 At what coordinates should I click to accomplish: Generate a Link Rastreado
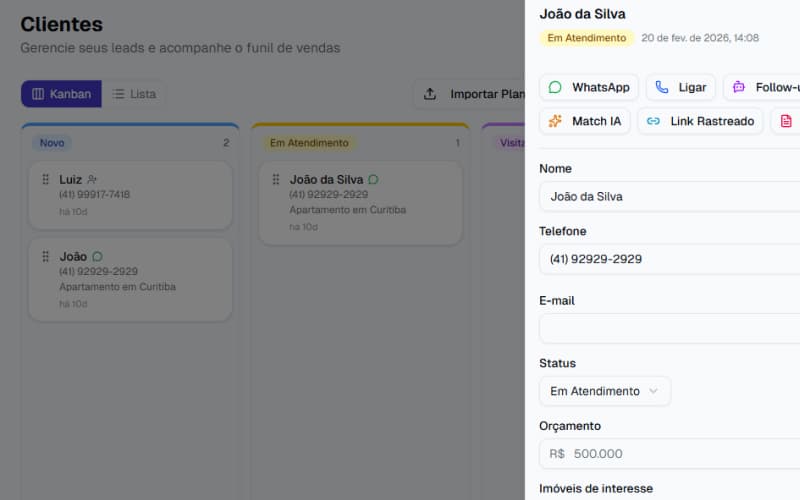pyautogui.click(x=701, y=121)
